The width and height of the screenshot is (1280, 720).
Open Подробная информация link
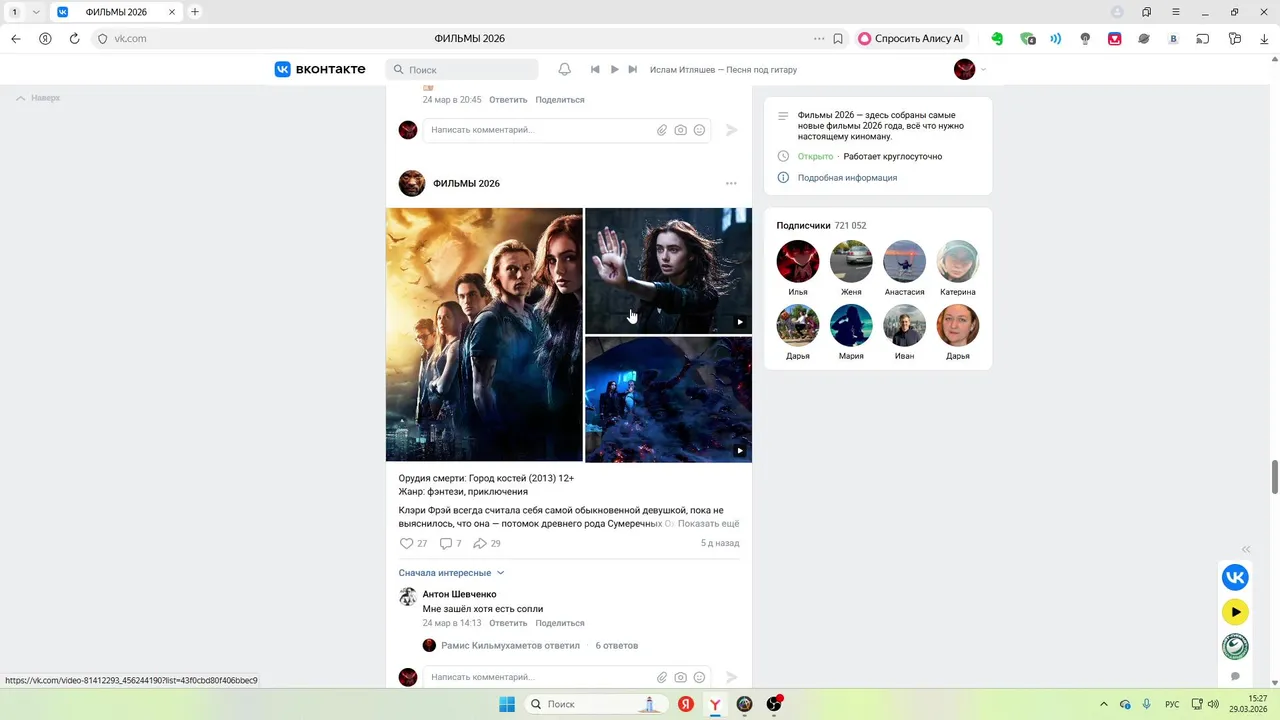coord(847,178)
